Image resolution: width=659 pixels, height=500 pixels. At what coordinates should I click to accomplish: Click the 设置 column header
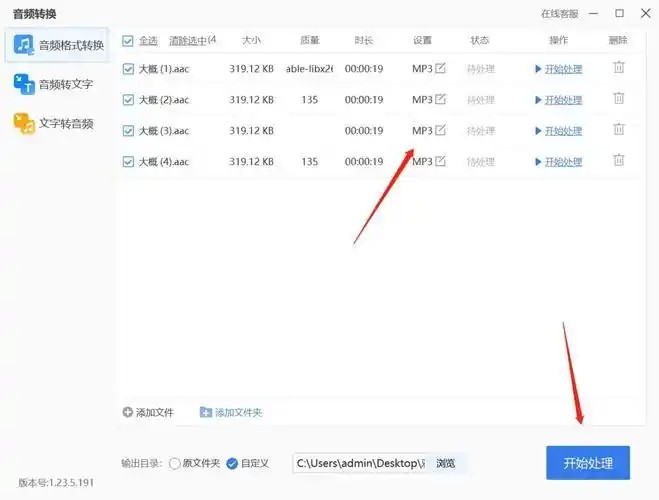(422, 40)
